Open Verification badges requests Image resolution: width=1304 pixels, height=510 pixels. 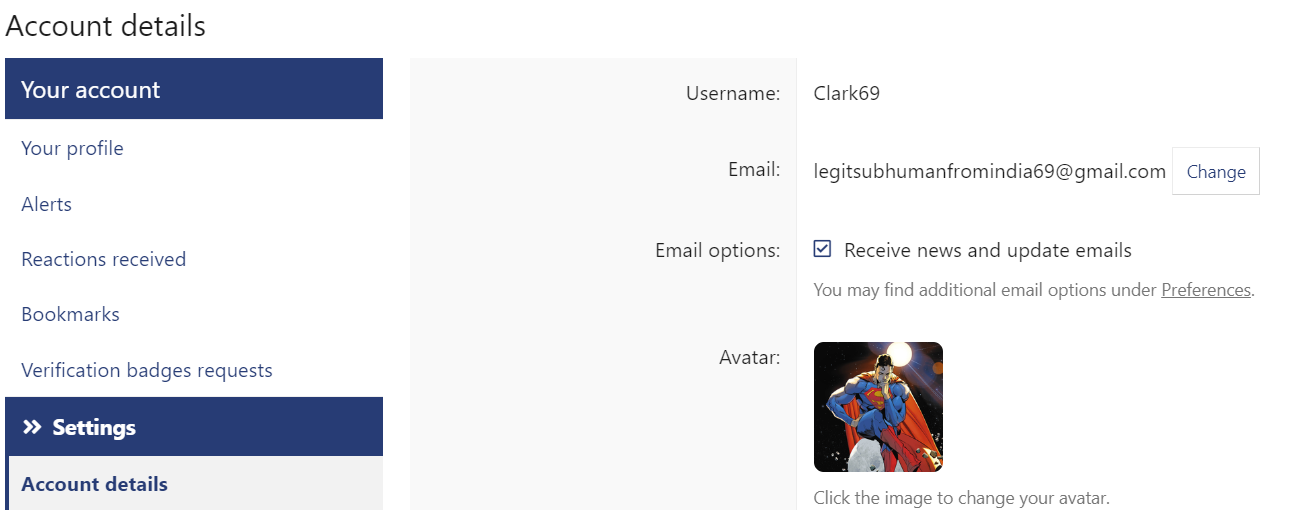[x=147, y=370]
